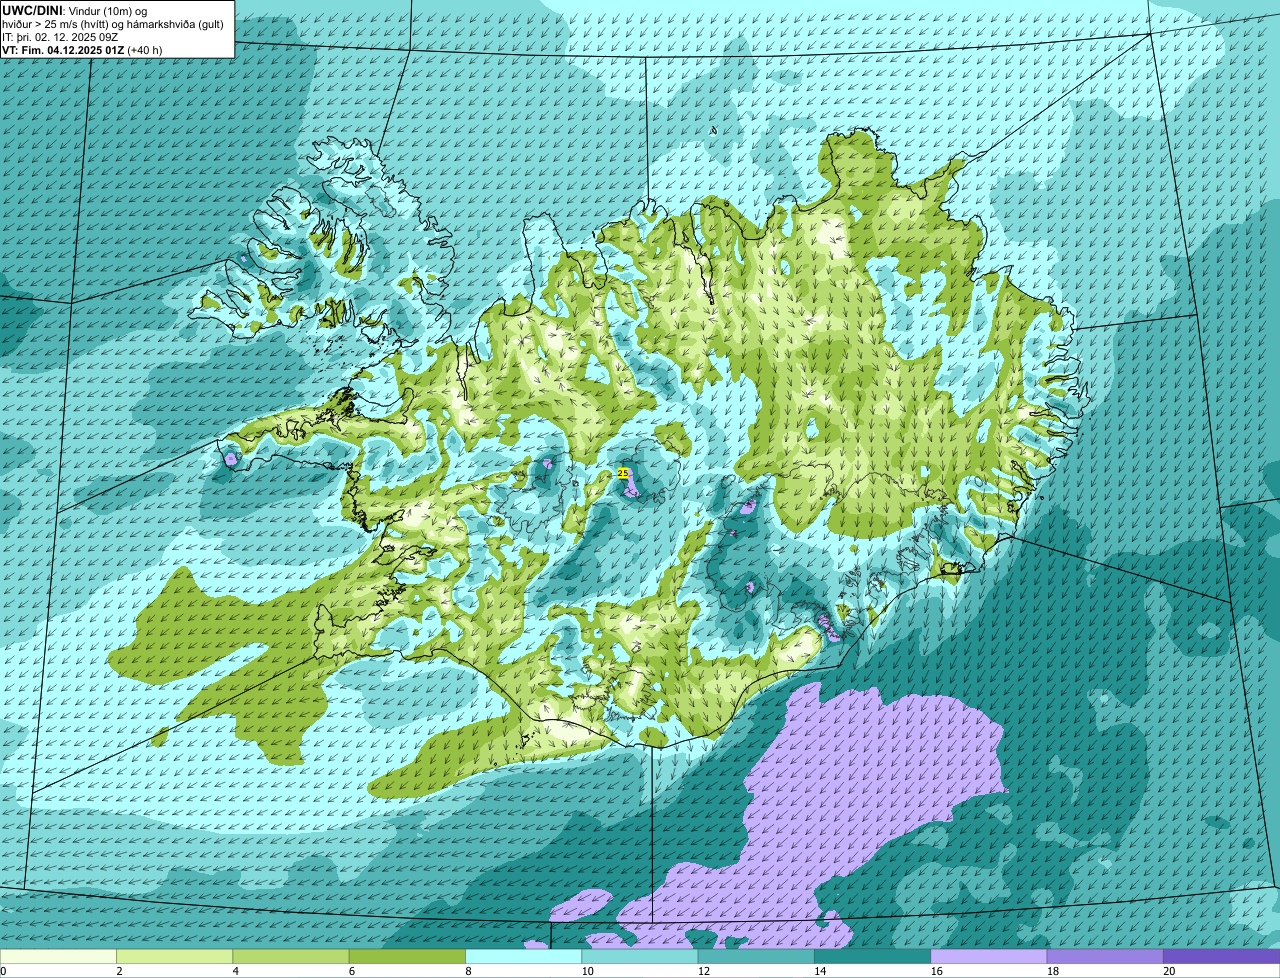Click the legend scale label "12"
Screen dimensions: 1280x978
click(703, 971)
